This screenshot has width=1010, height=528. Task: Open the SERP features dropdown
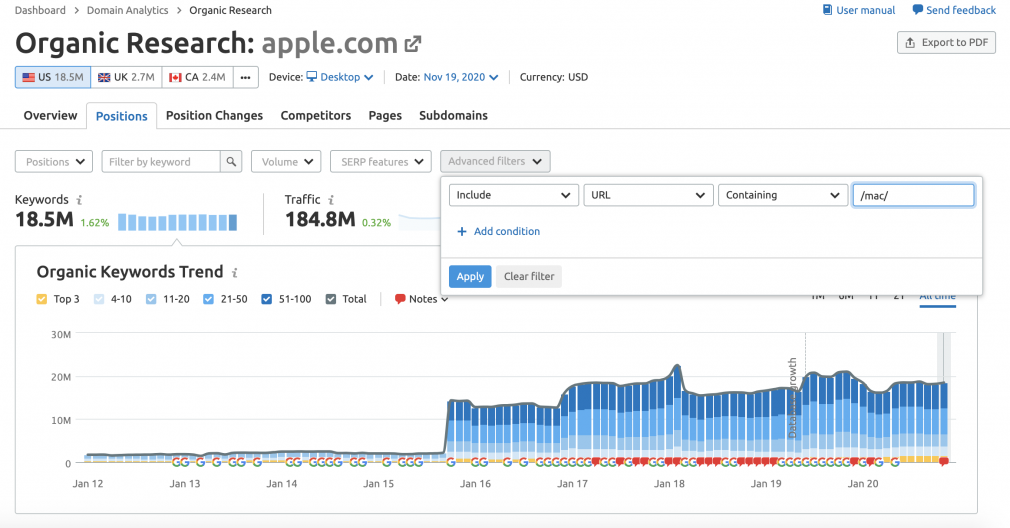point(381,162)
